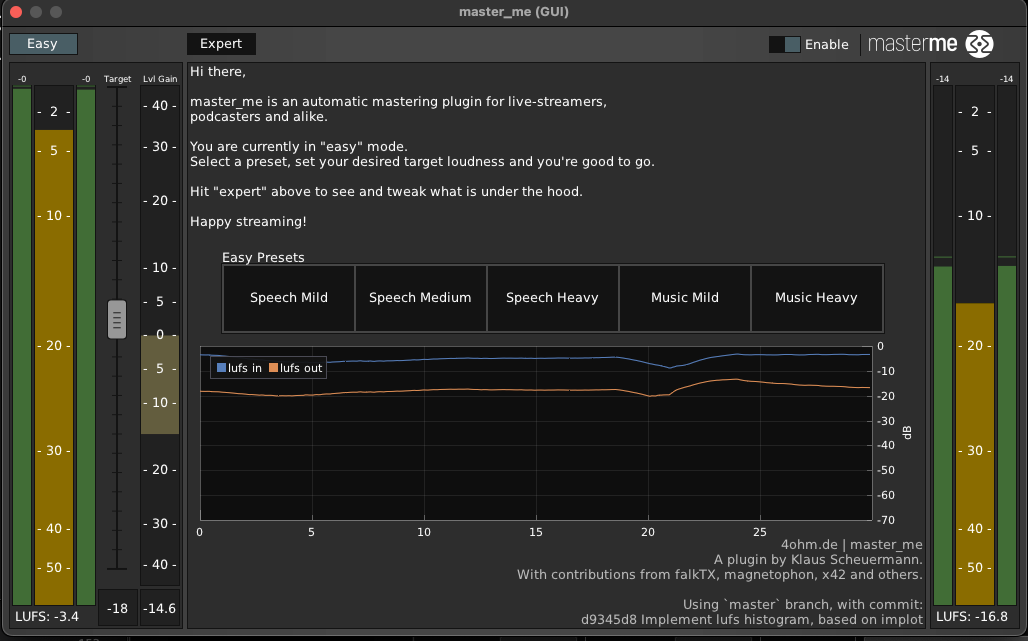
Task: Pick the Music Heavy preset
Action: (816, 298)
